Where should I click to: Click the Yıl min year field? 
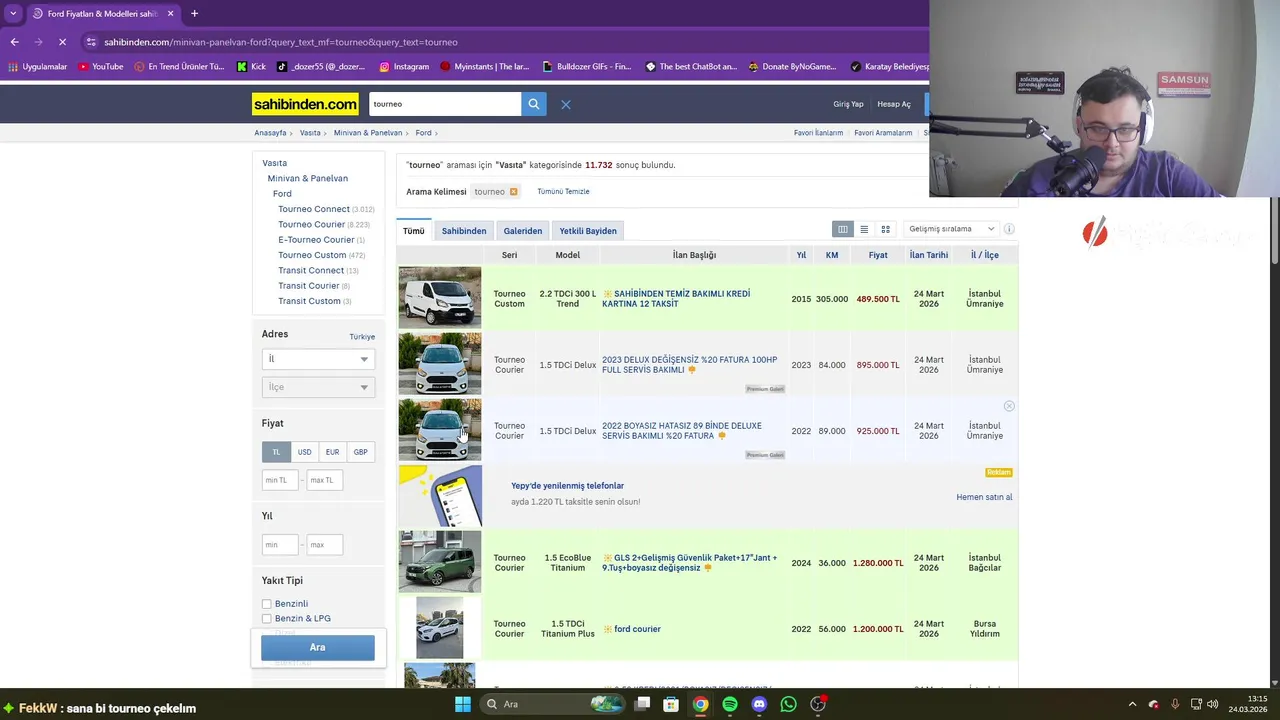pyautogui.click(x=280, y=545)
